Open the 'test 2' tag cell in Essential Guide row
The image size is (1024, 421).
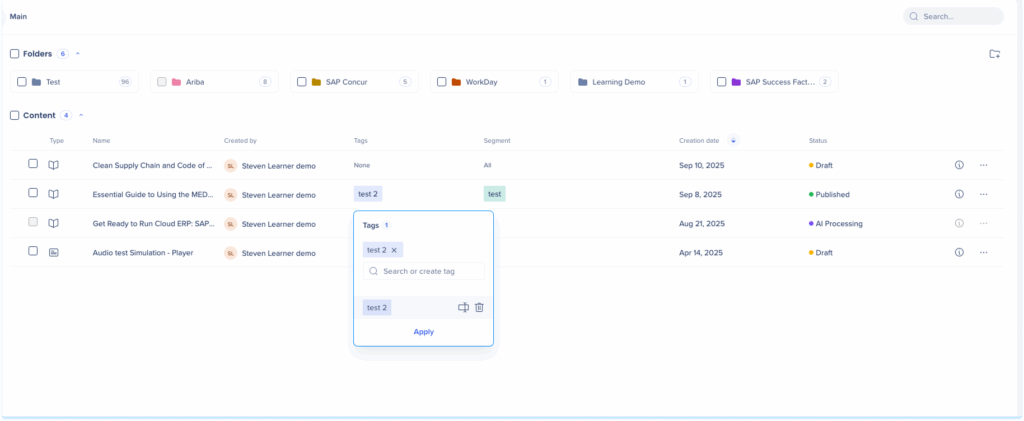pos(369,194)
